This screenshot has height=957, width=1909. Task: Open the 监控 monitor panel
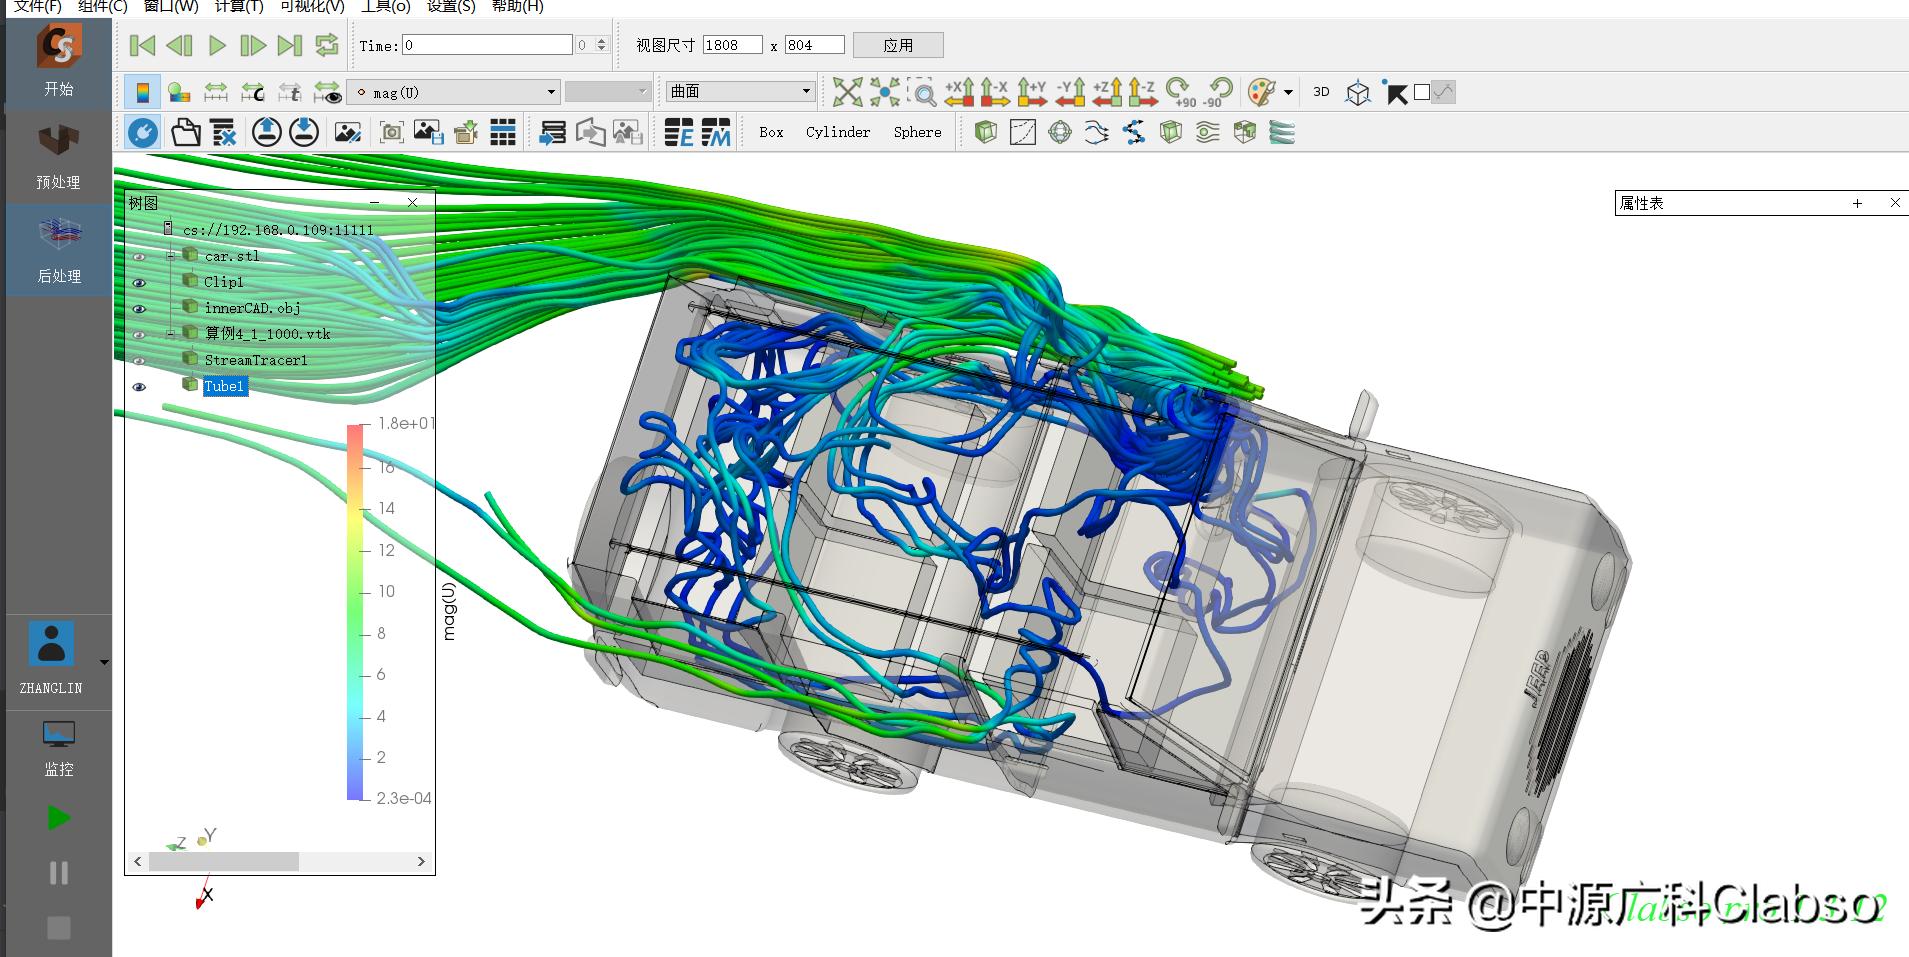click(x=59, y=749)
